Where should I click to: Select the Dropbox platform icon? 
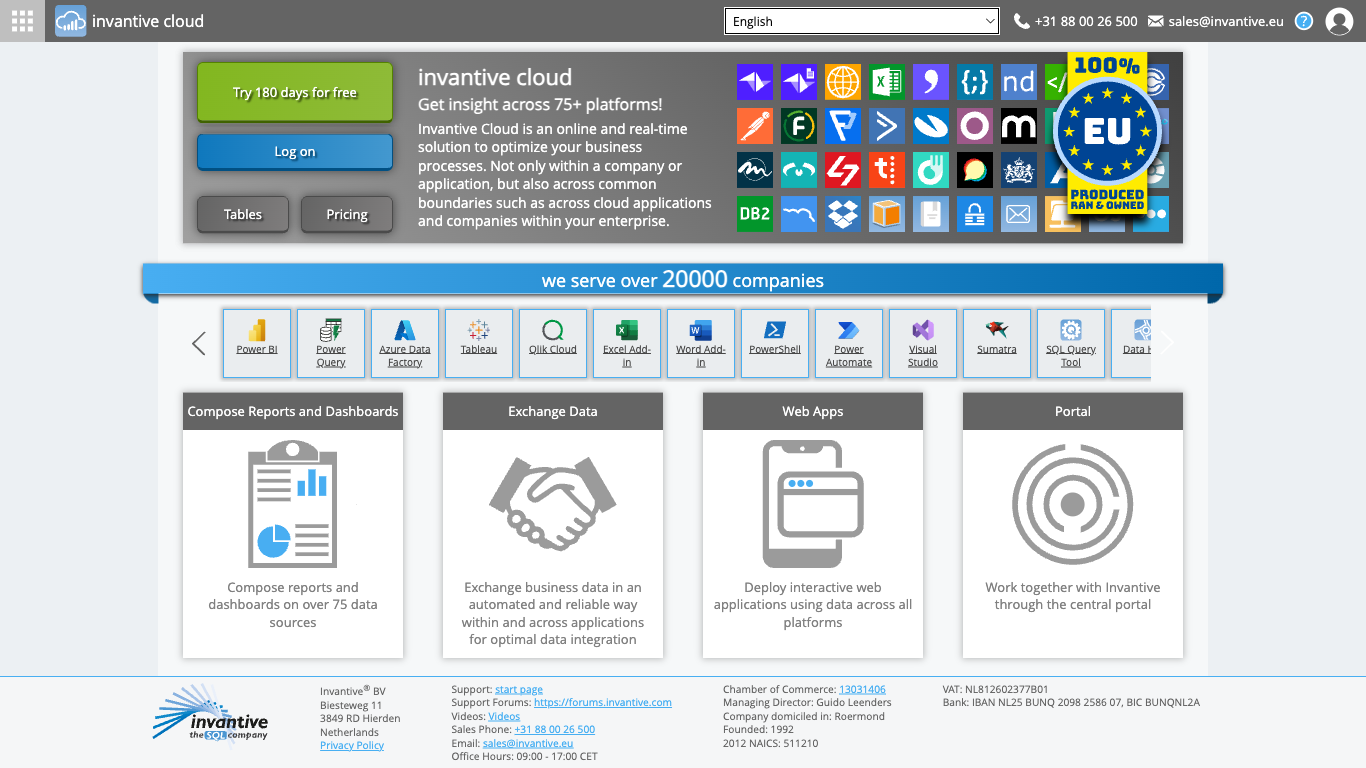843,214
